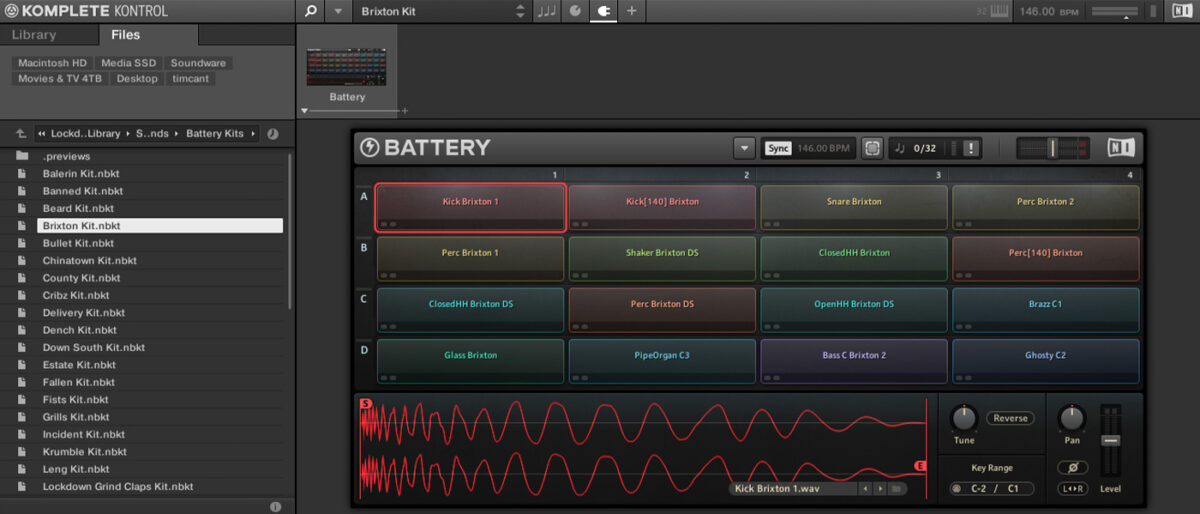The width and height of the screenshot is (1200, 514).
Task: Expand the arrow after Battery Kits breadcrumb
Action: pos(253,133)
